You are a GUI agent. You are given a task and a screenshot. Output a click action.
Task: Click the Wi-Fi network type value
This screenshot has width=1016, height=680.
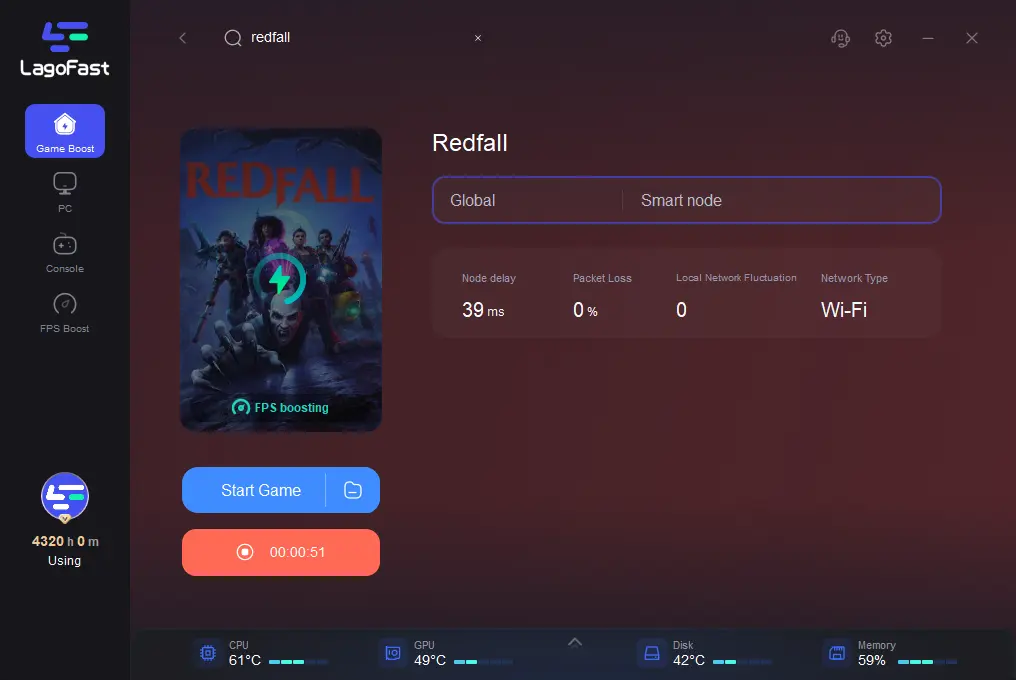tap(844, 310)
